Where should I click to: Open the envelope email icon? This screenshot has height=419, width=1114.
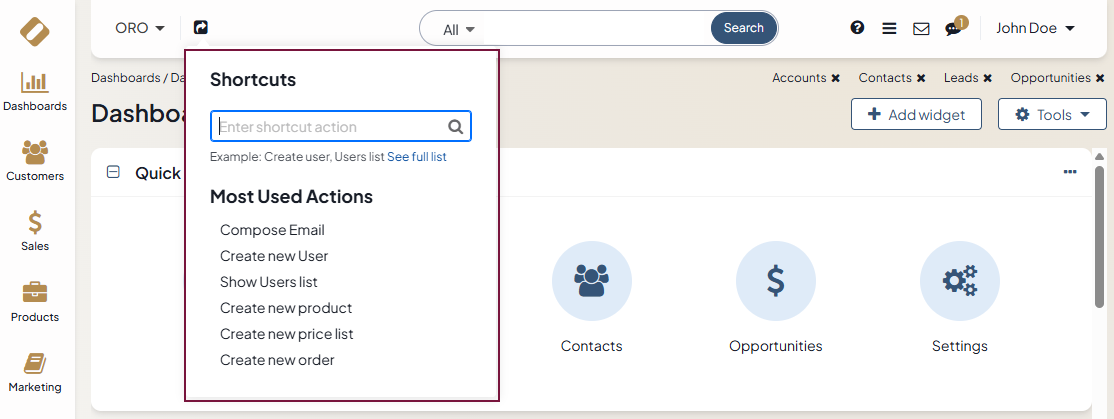(x=921, y=29)
